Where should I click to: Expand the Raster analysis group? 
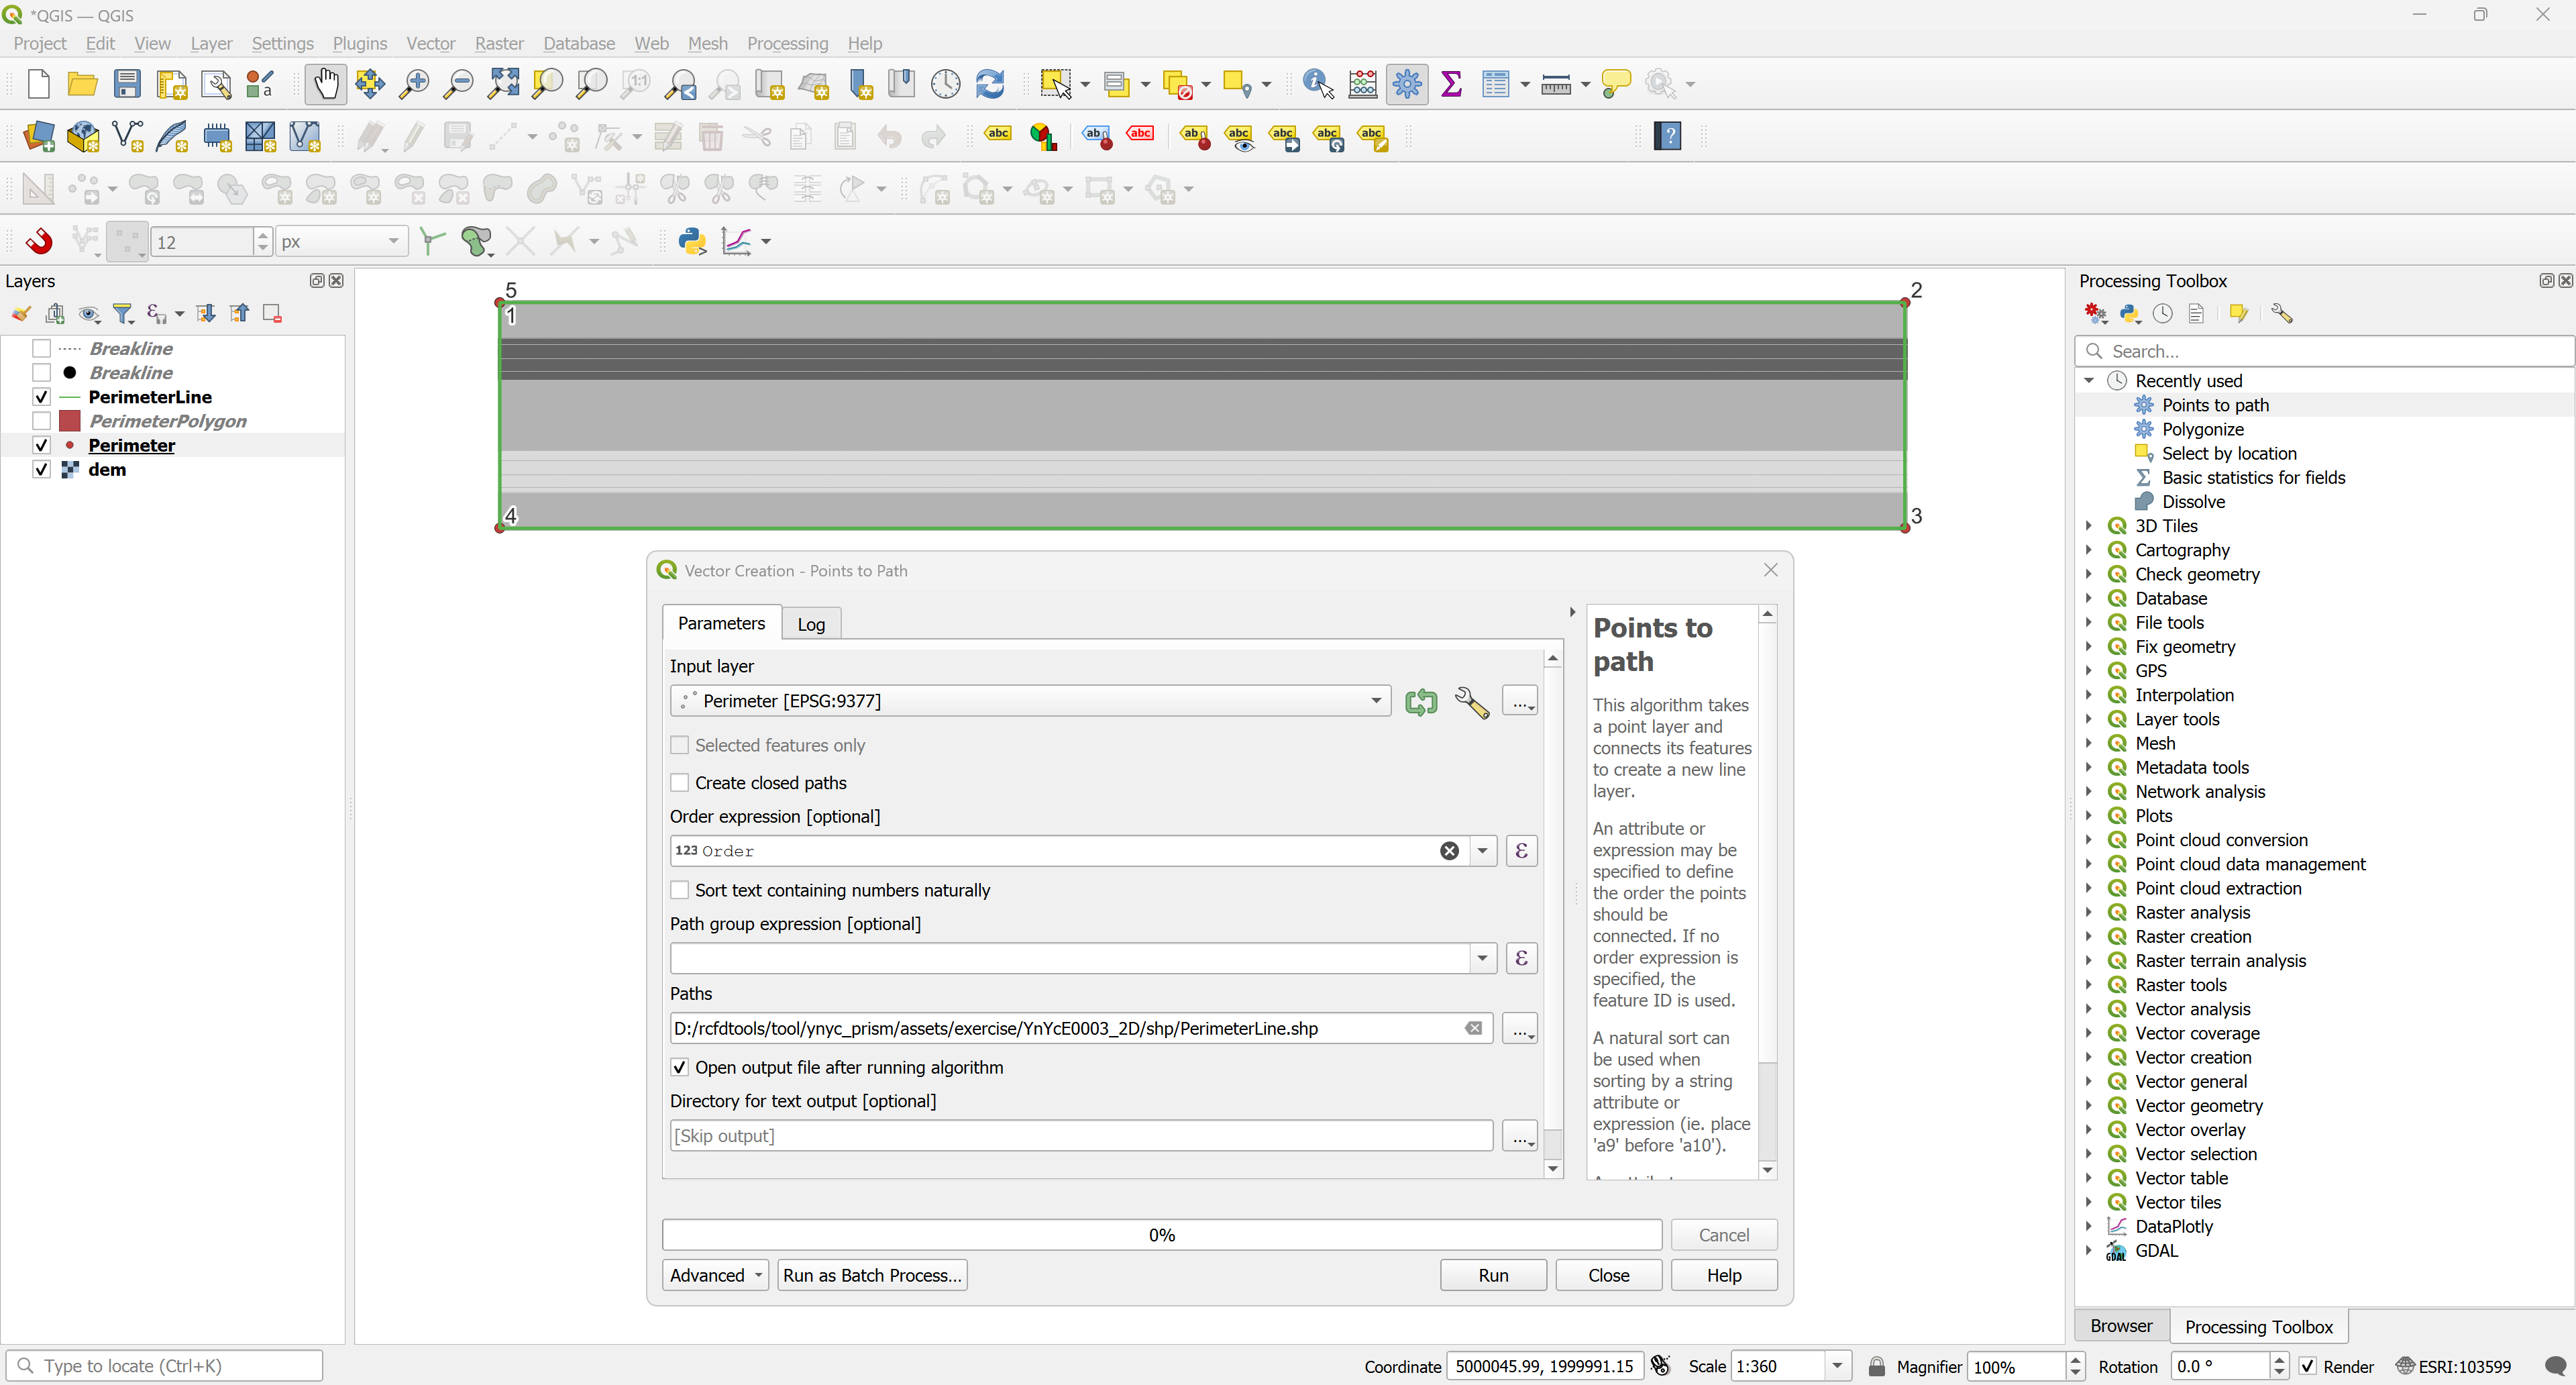[x=2089, y=912]
